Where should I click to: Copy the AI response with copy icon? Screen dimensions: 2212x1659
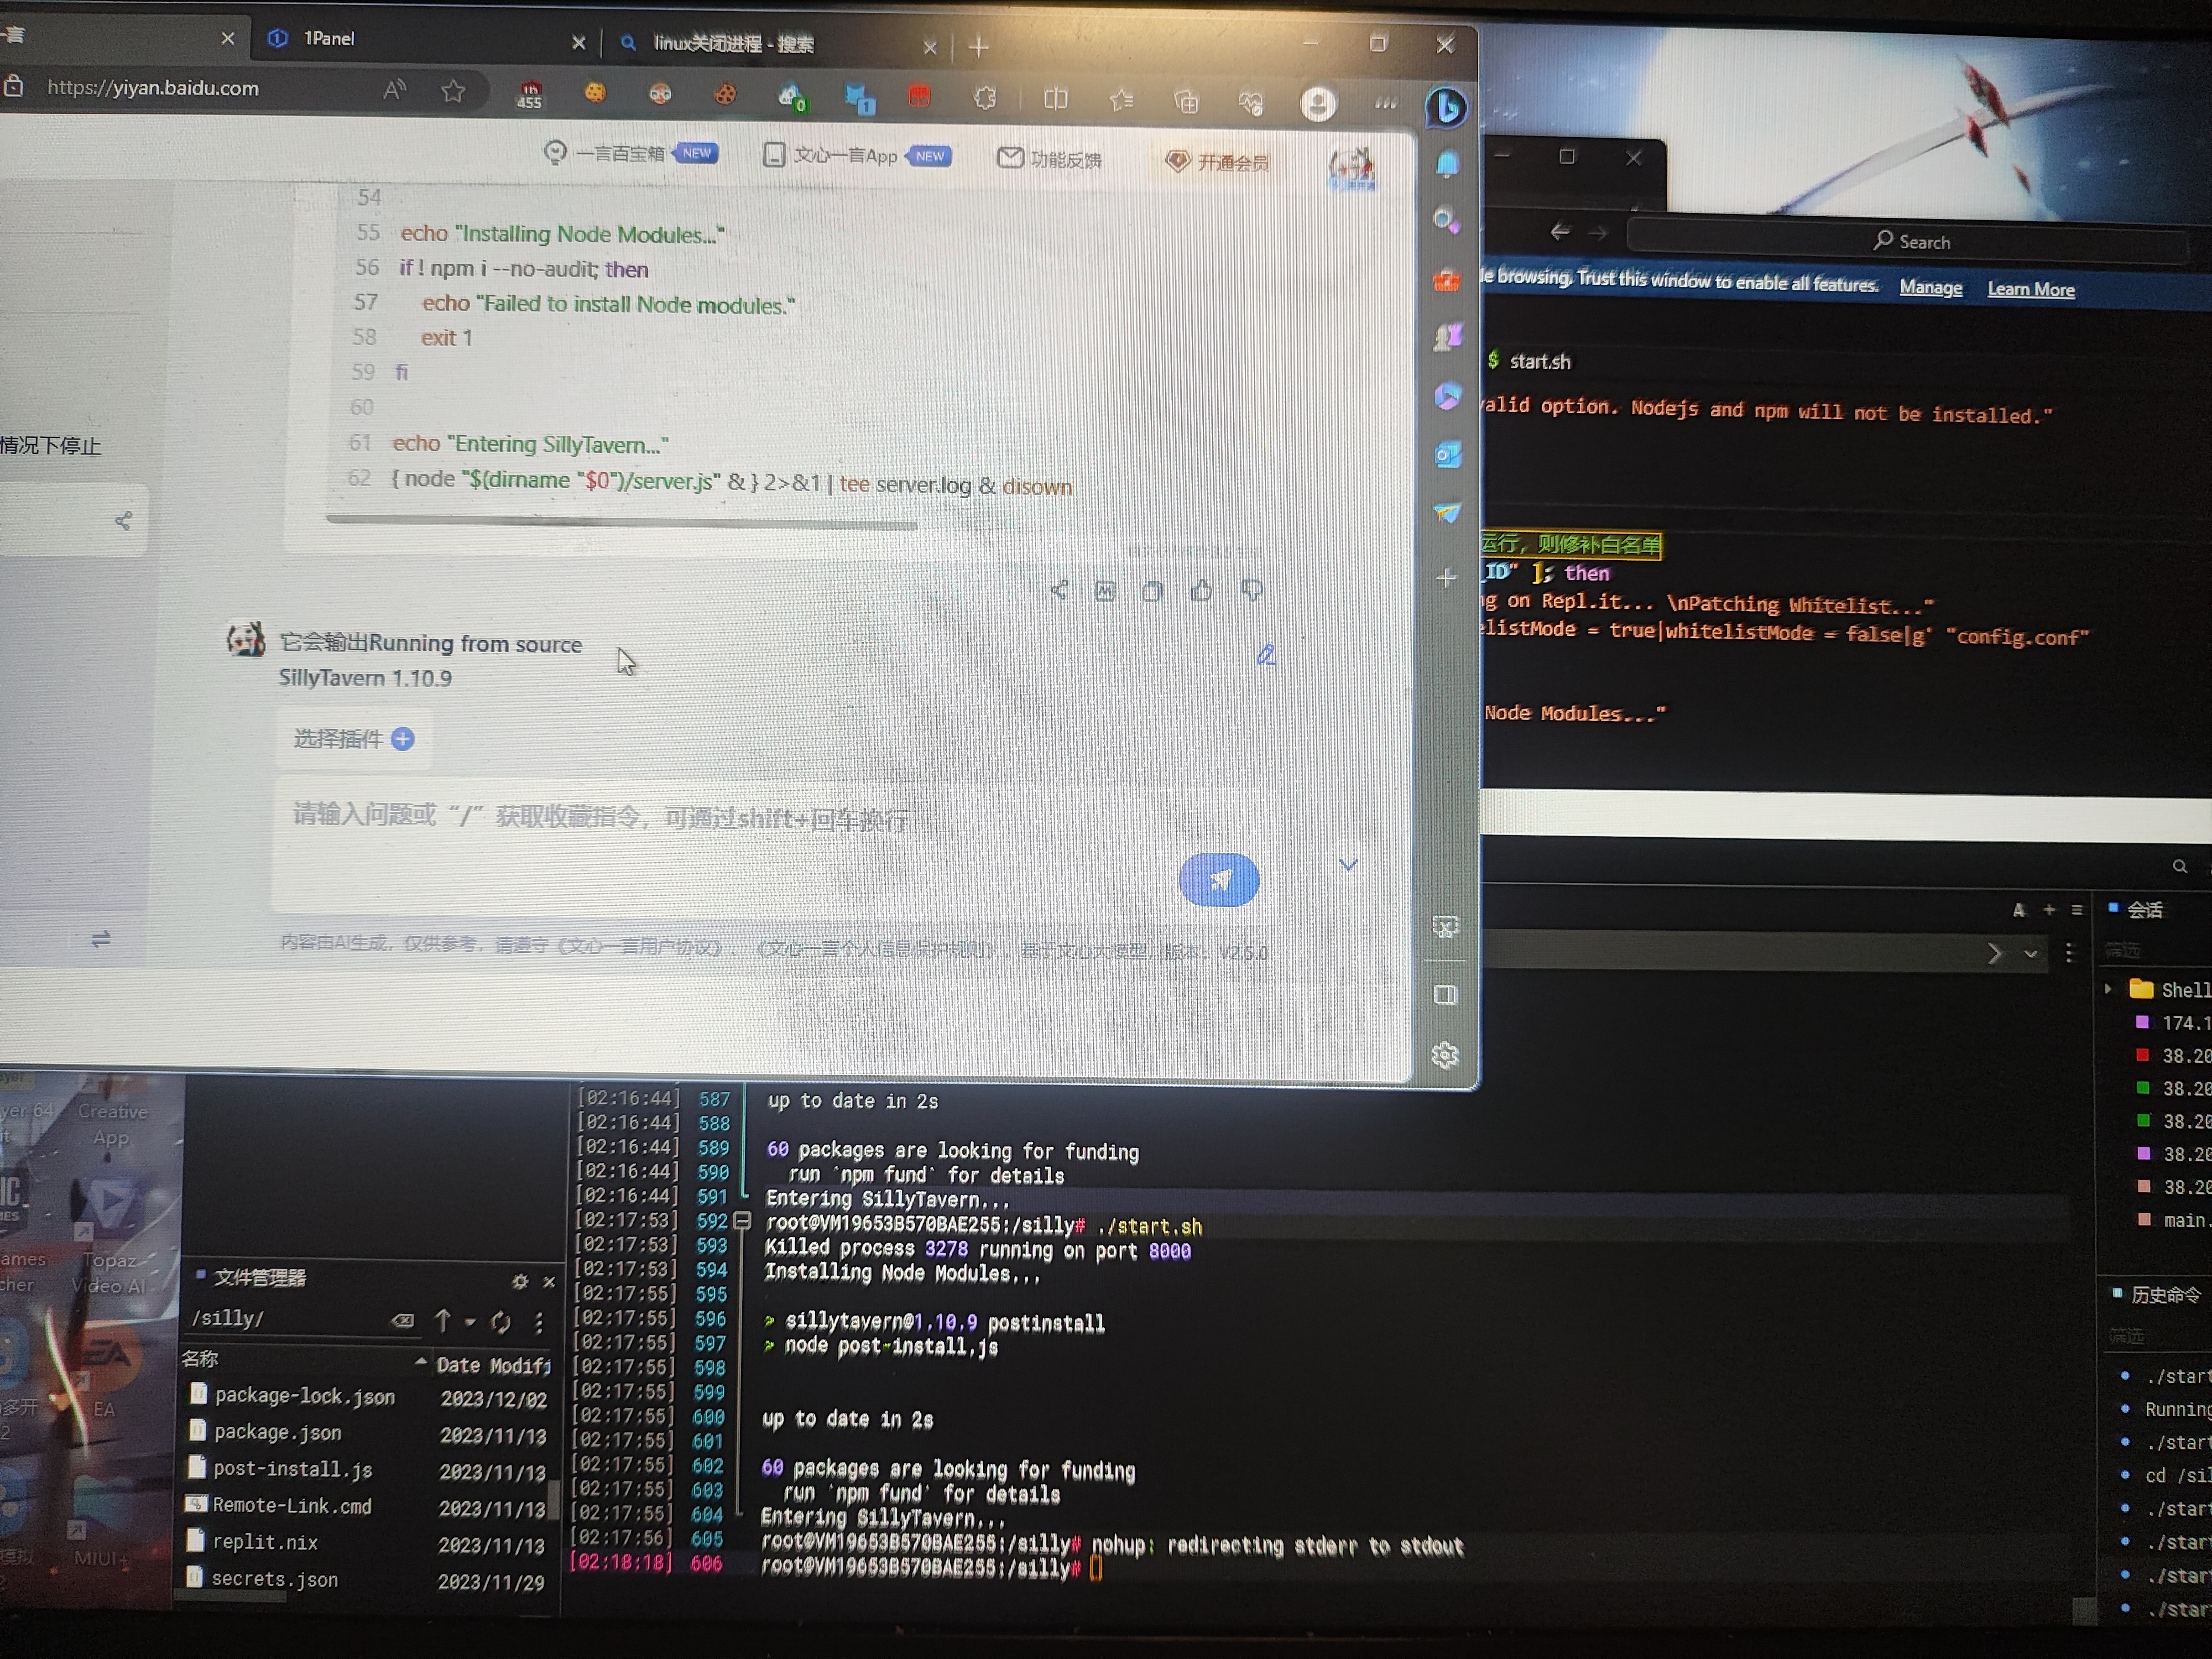1152,591
